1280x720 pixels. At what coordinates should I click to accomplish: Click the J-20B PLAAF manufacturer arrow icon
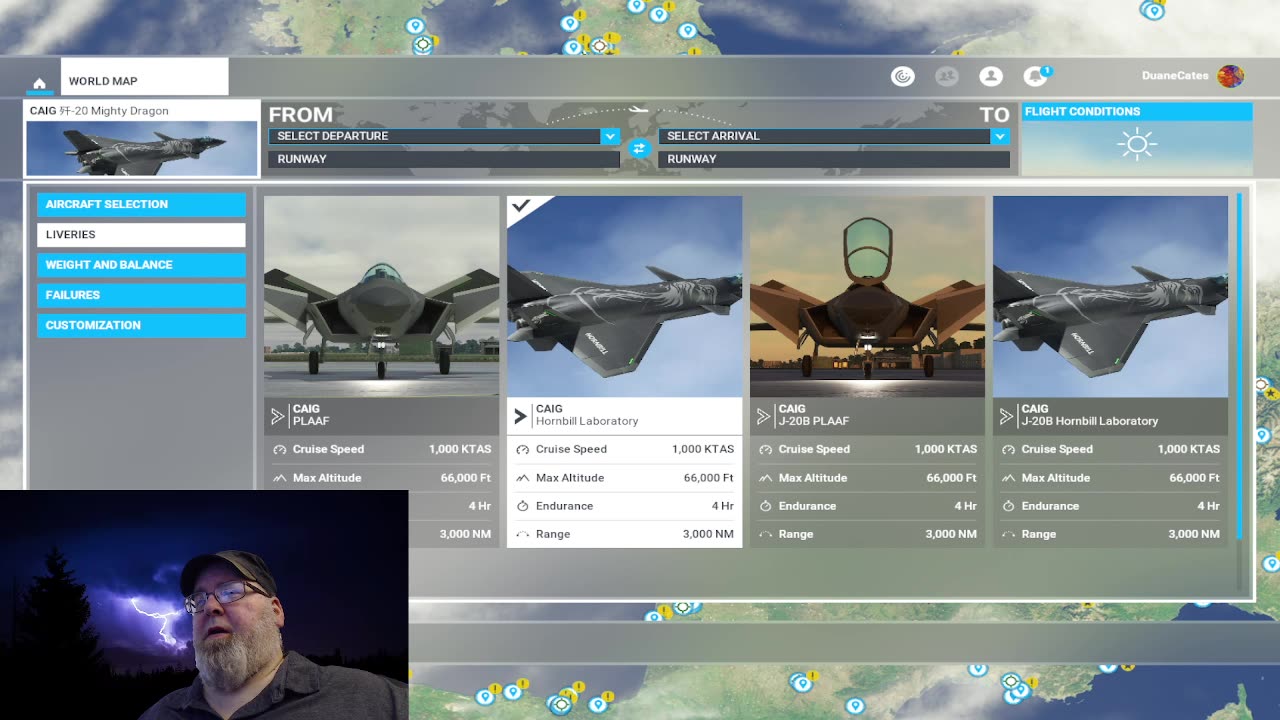coord(764,416)
